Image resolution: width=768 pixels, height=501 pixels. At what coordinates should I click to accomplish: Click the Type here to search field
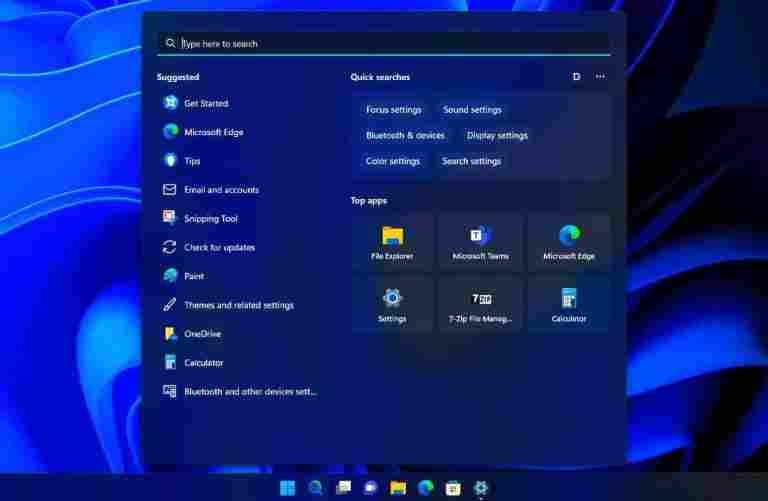pos(384,44)
